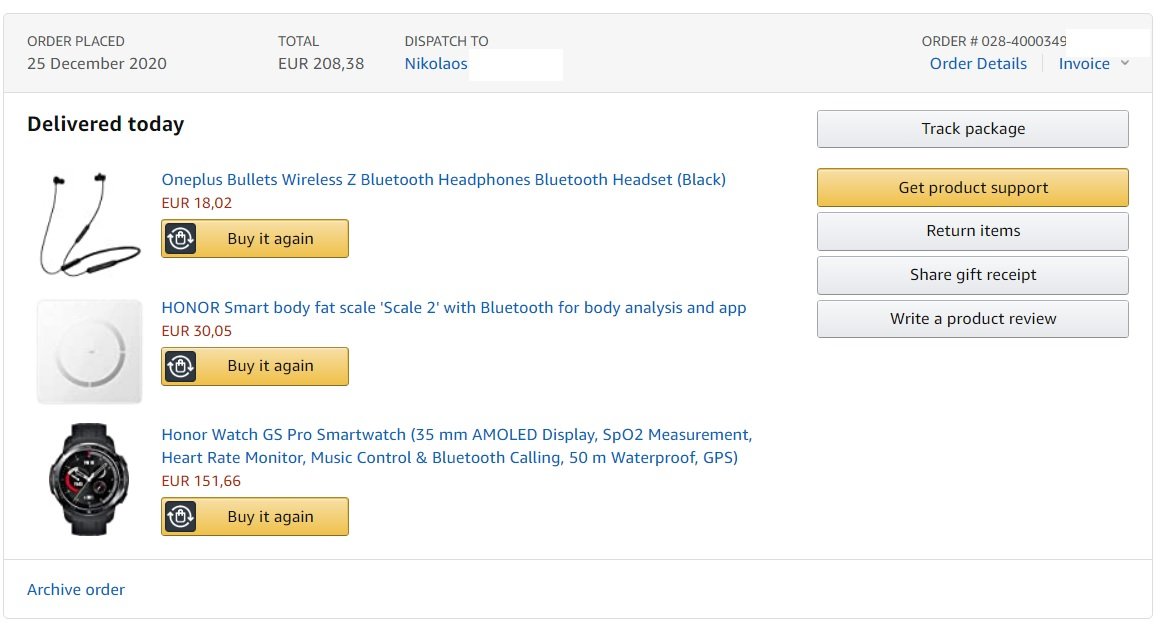The image size is (1162, 627).
Task: Share gift receipt
Action: (972, 275)
